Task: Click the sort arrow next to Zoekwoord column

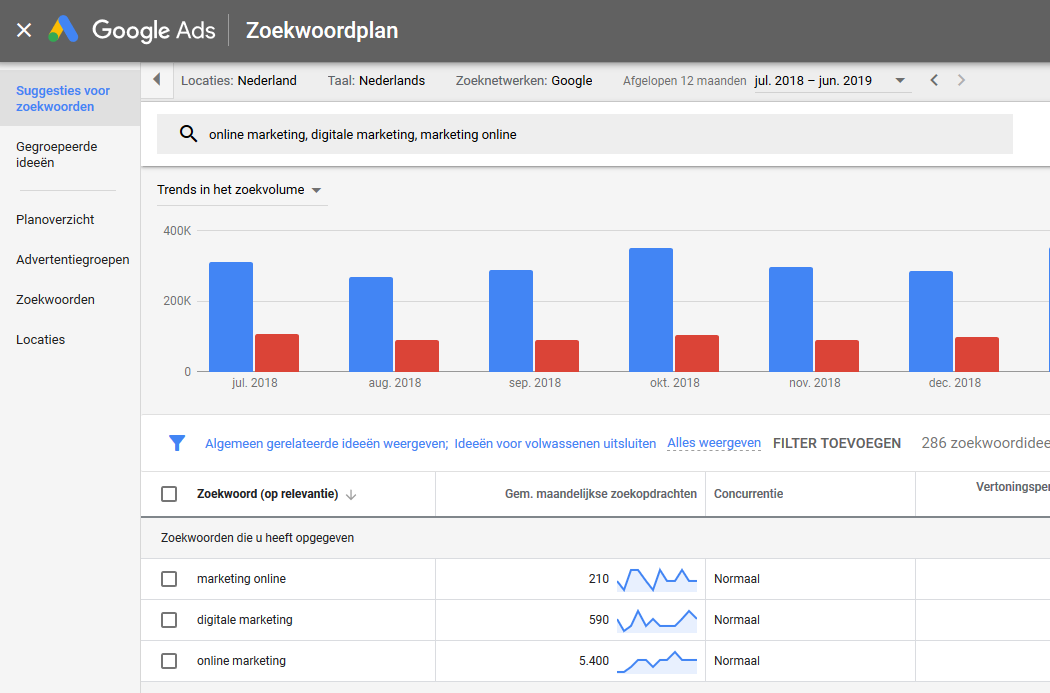Action: click(x=351, y=495)
